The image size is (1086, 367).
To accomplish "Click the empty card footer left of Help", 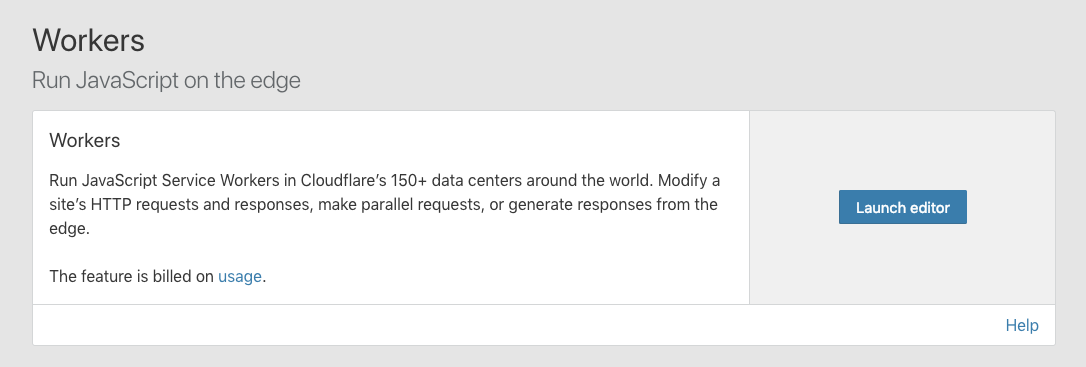I will point(518,325).
